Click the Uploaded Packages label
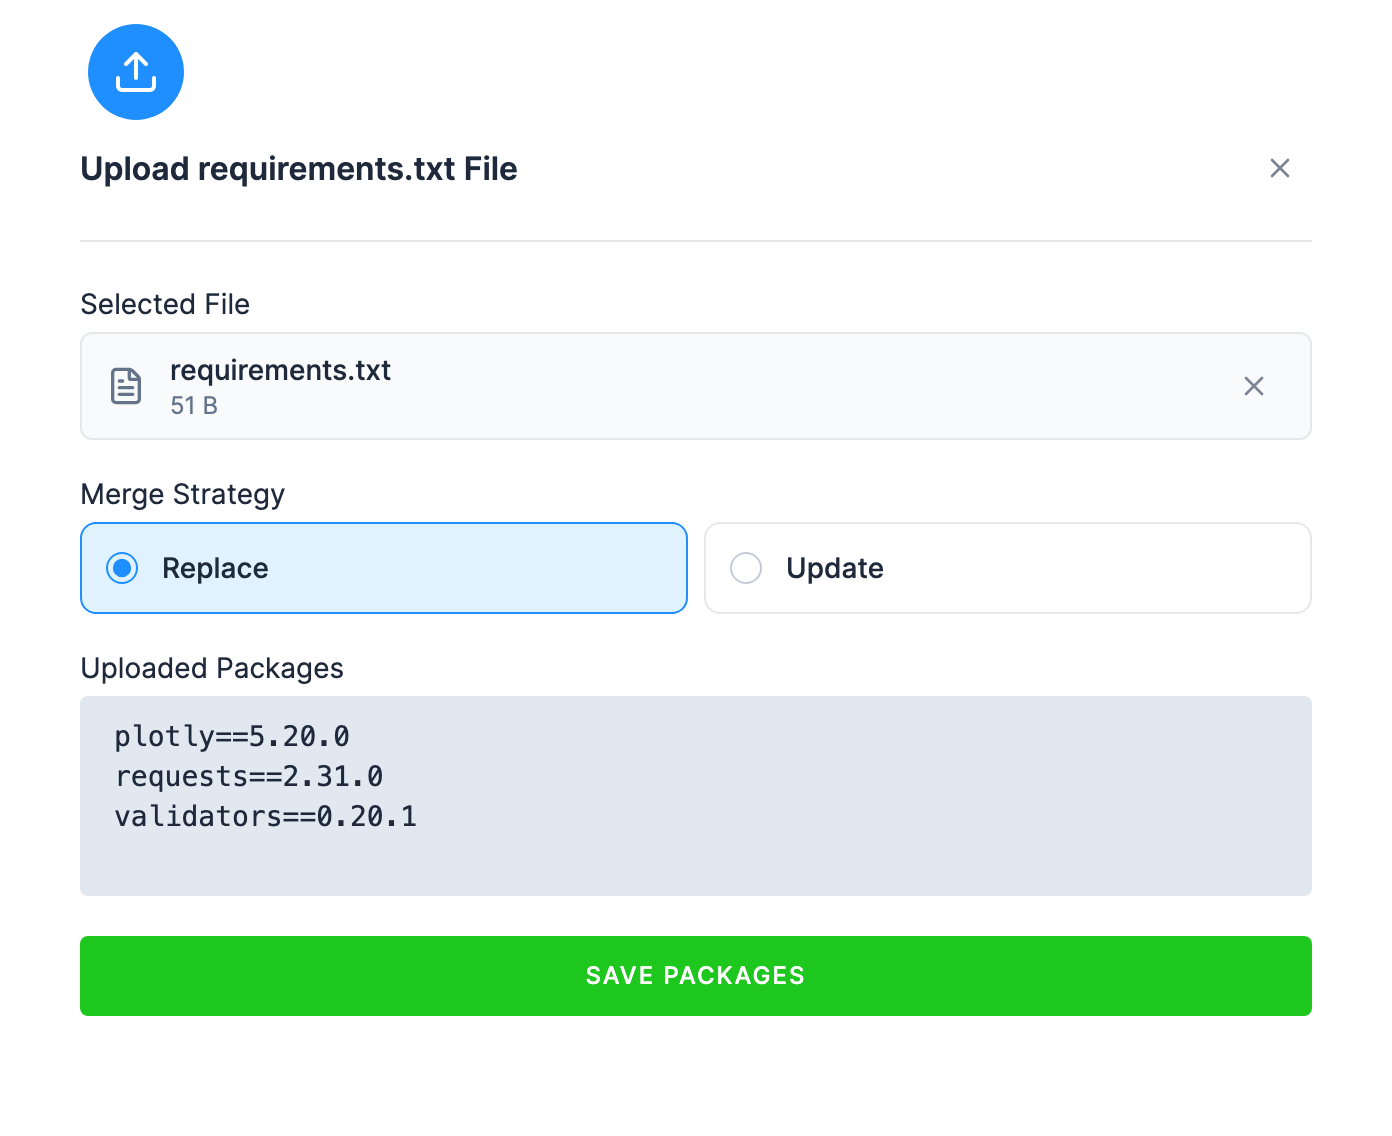This screenshot has width=1392, height=1136. pyautogui.click(x=212, y=668)
